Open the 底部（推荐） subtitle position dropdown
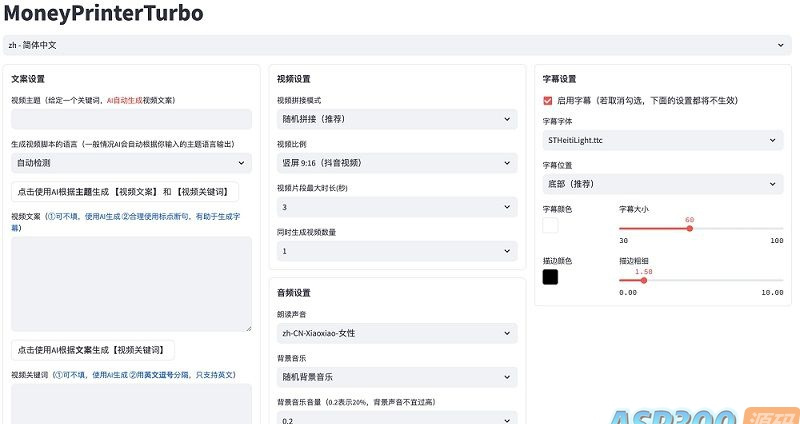 [x=663, y=184]
